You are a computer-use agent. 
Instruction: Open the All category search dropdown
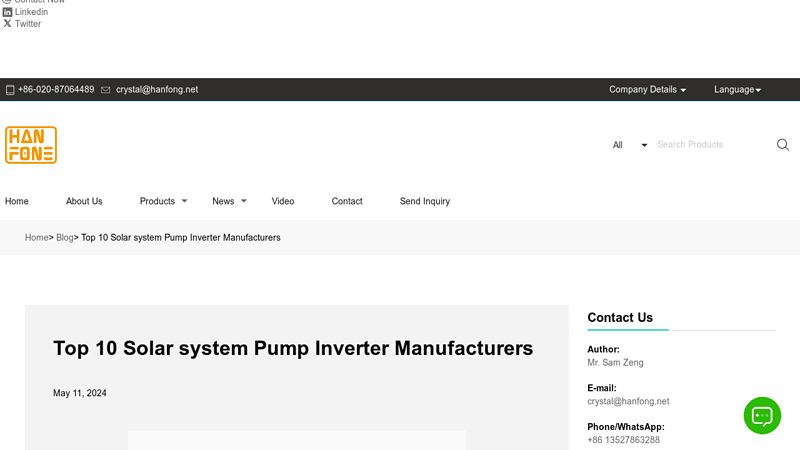(x=630, y=145)
